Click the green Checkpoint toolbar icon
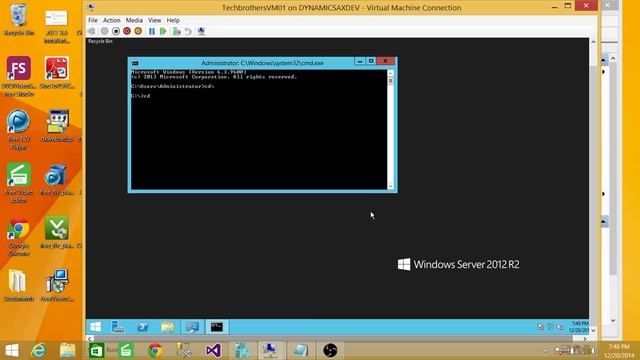The width and height of the screenshot is (640, 360). (x=176, y=31)
